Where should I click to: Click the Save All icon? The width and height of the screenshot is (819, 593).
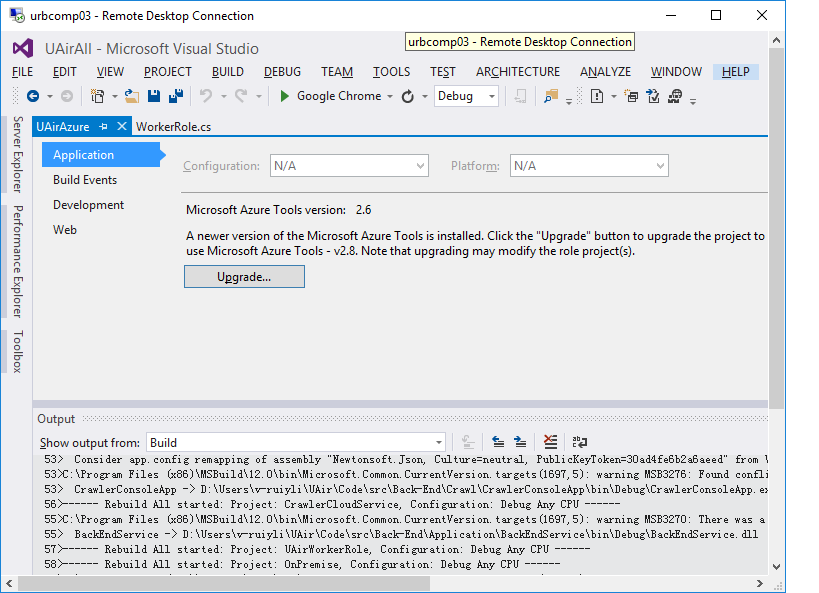pyautogui.click(x=176, y=96)
